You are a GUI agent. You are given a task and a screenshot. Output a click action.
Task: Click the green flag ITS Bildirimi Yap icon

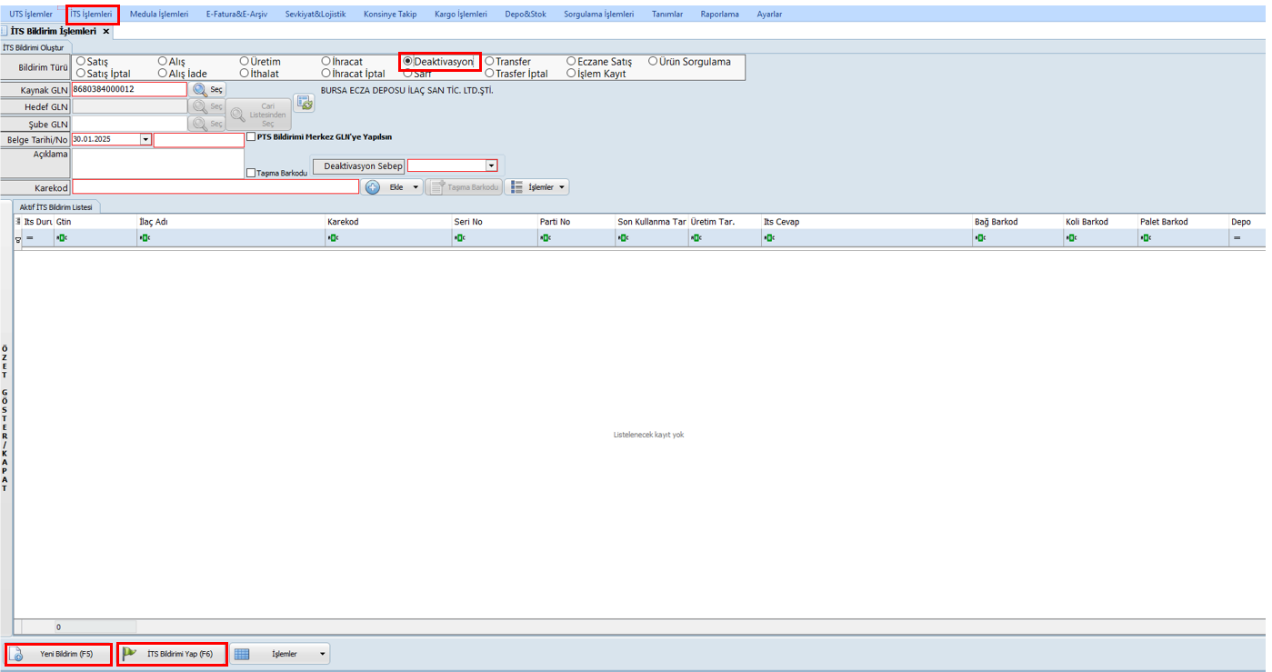click(x=129, y=654)
